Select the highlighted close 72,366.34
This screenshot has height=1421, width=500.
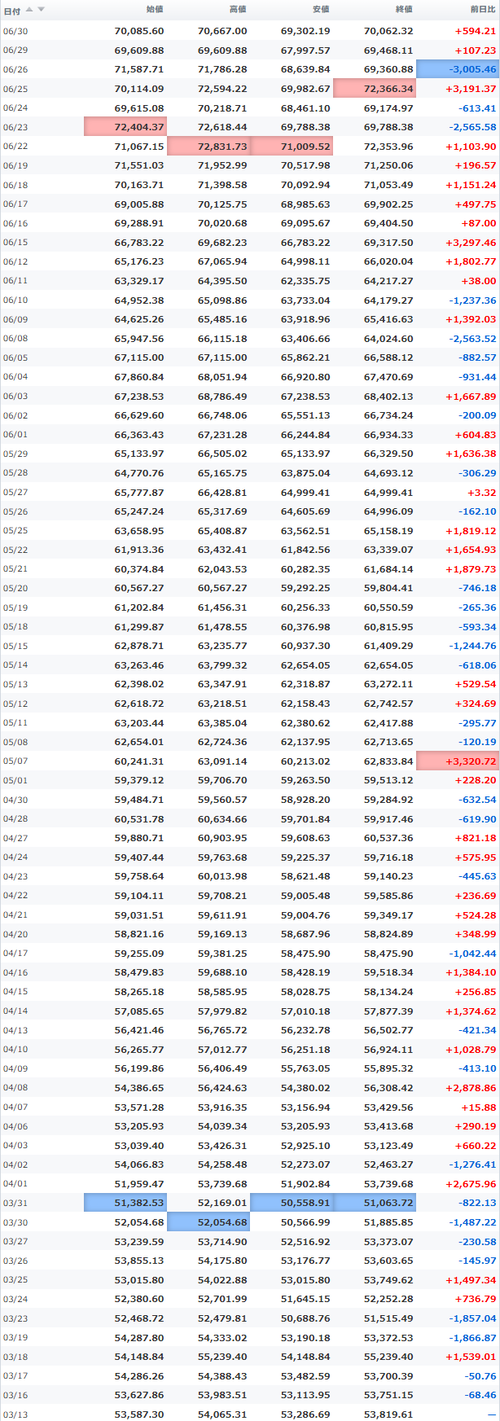[x=374, y=89]
